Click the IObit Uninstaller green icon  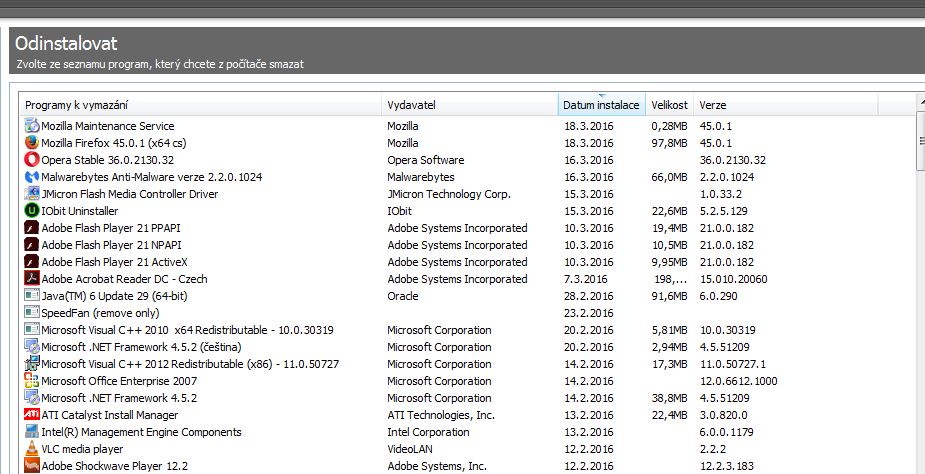[x=32, y=211]
